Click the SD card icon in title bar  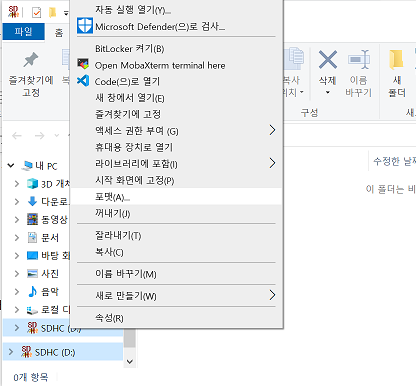14,12
